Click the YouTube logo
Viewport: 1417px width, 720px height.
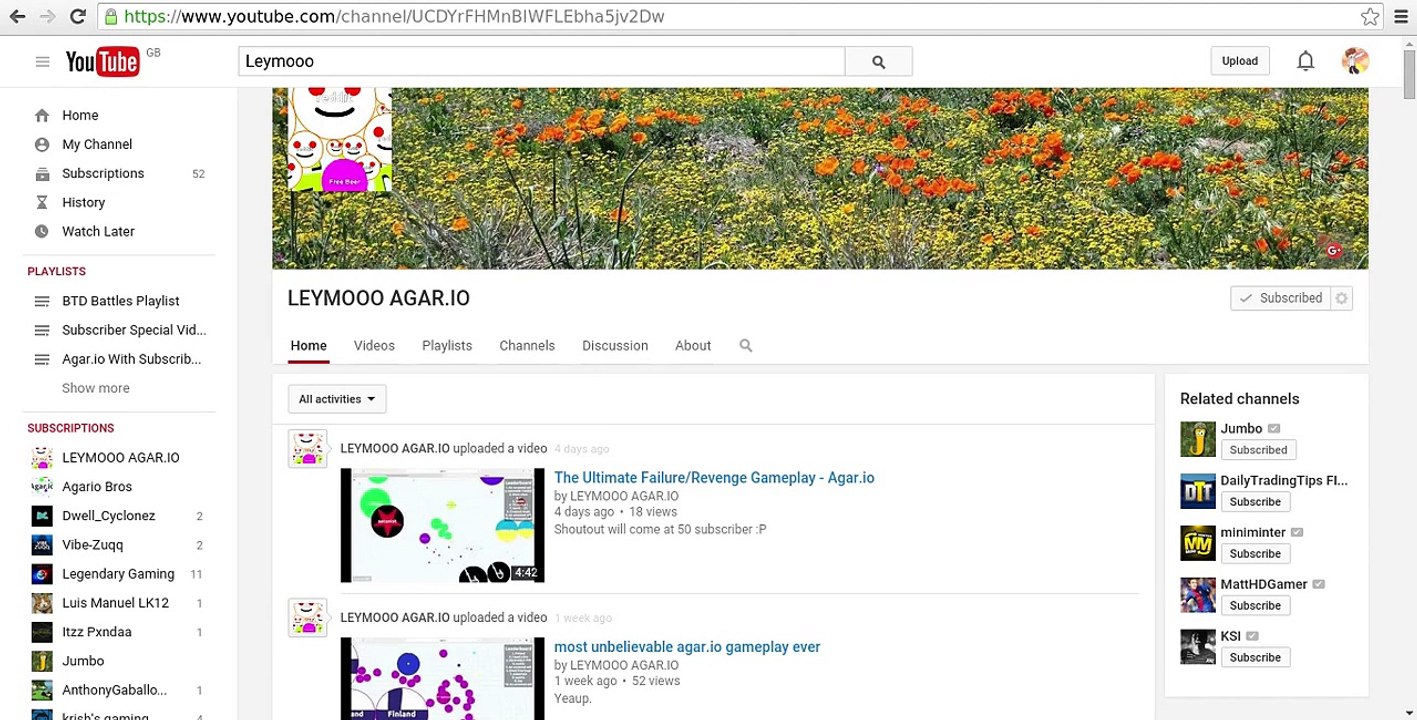102,62
